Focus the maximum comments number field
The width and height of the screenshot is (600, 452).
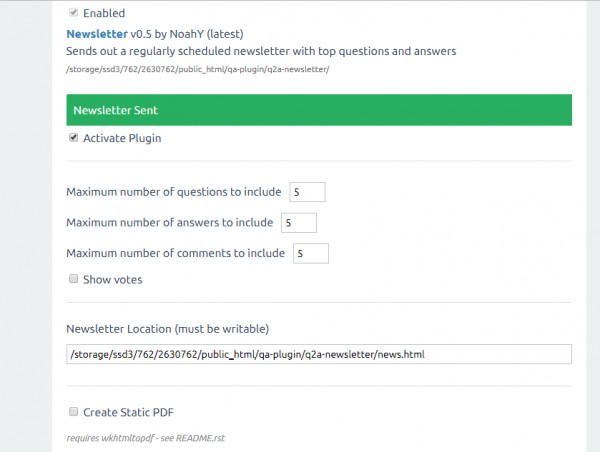311,253
